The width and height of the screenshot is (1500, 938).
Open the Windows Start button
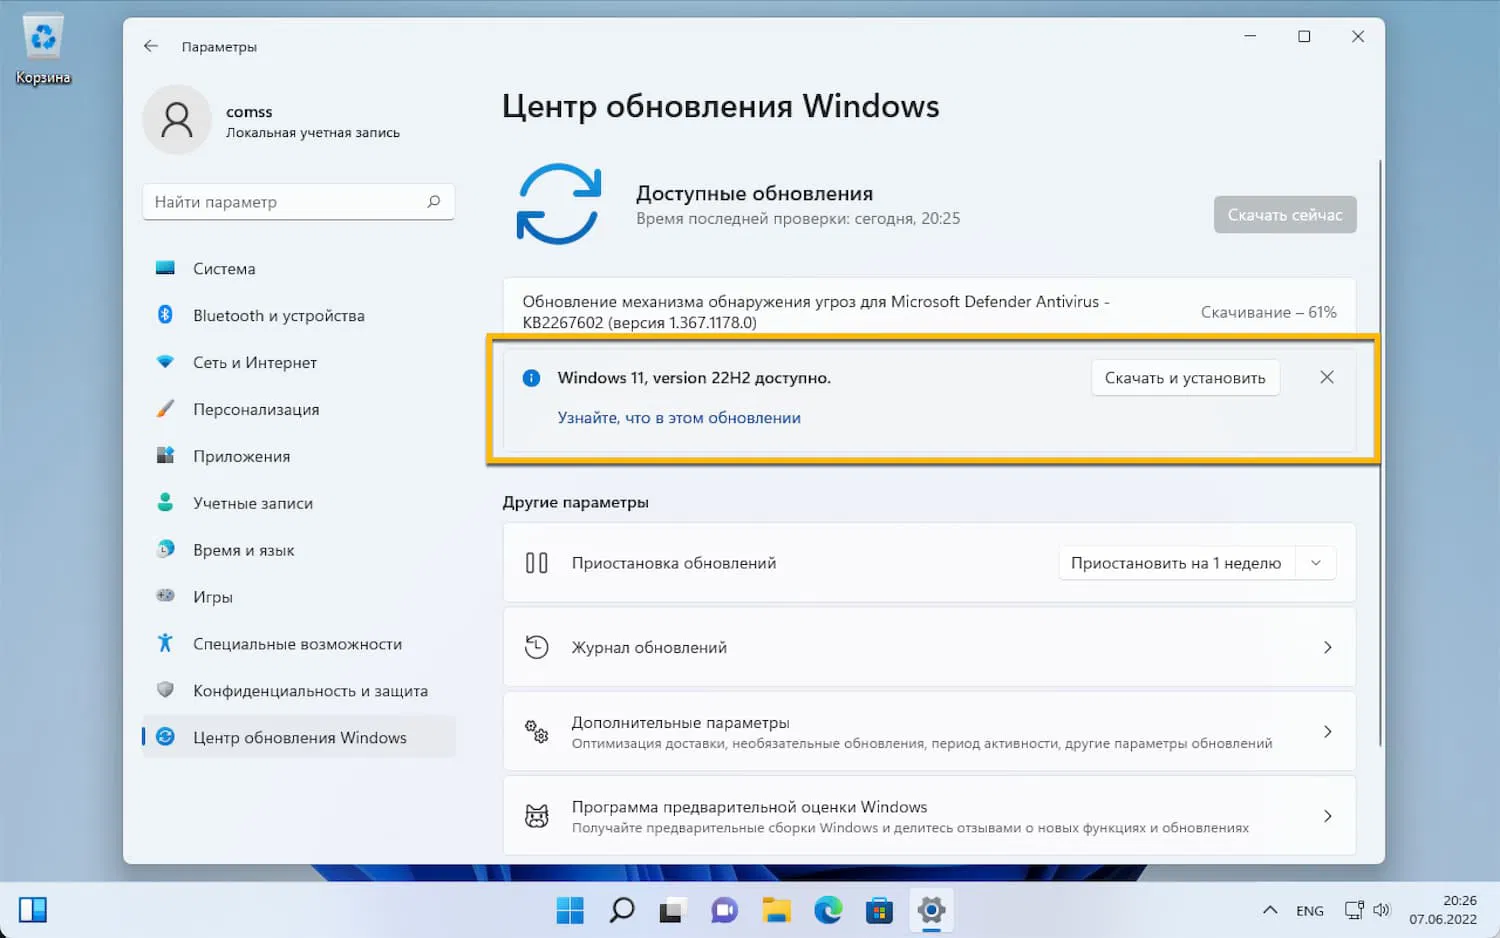(x=570, y=910)
